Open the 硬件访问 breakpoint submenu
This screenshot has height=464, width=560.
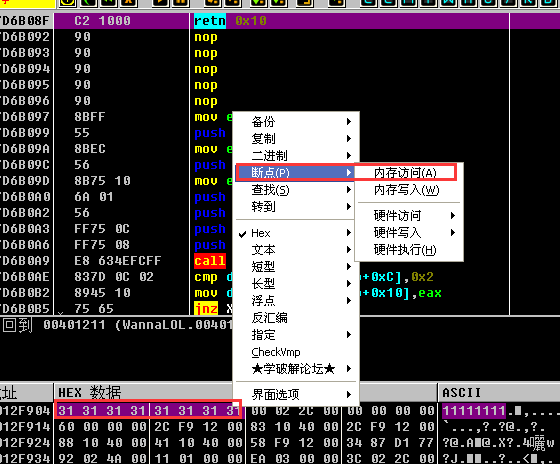pos(409,215)
